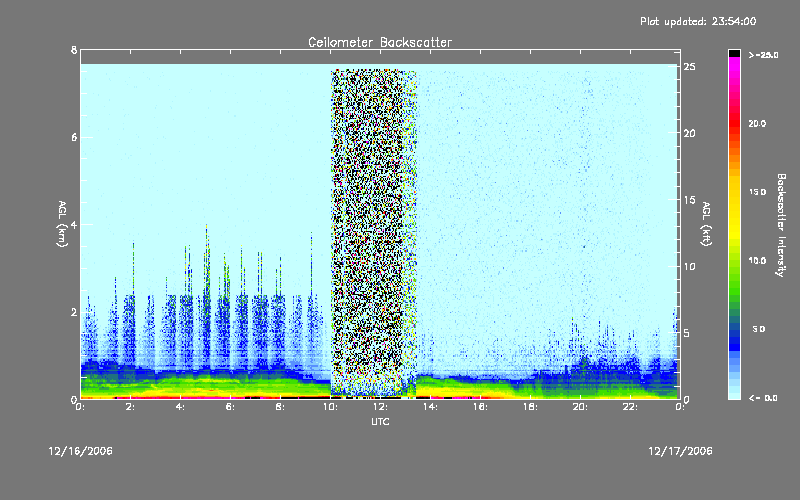Click the "6:" UTC hour tick label
The width and height of the screenshot is (800, 500).
(x=231, y=407)
